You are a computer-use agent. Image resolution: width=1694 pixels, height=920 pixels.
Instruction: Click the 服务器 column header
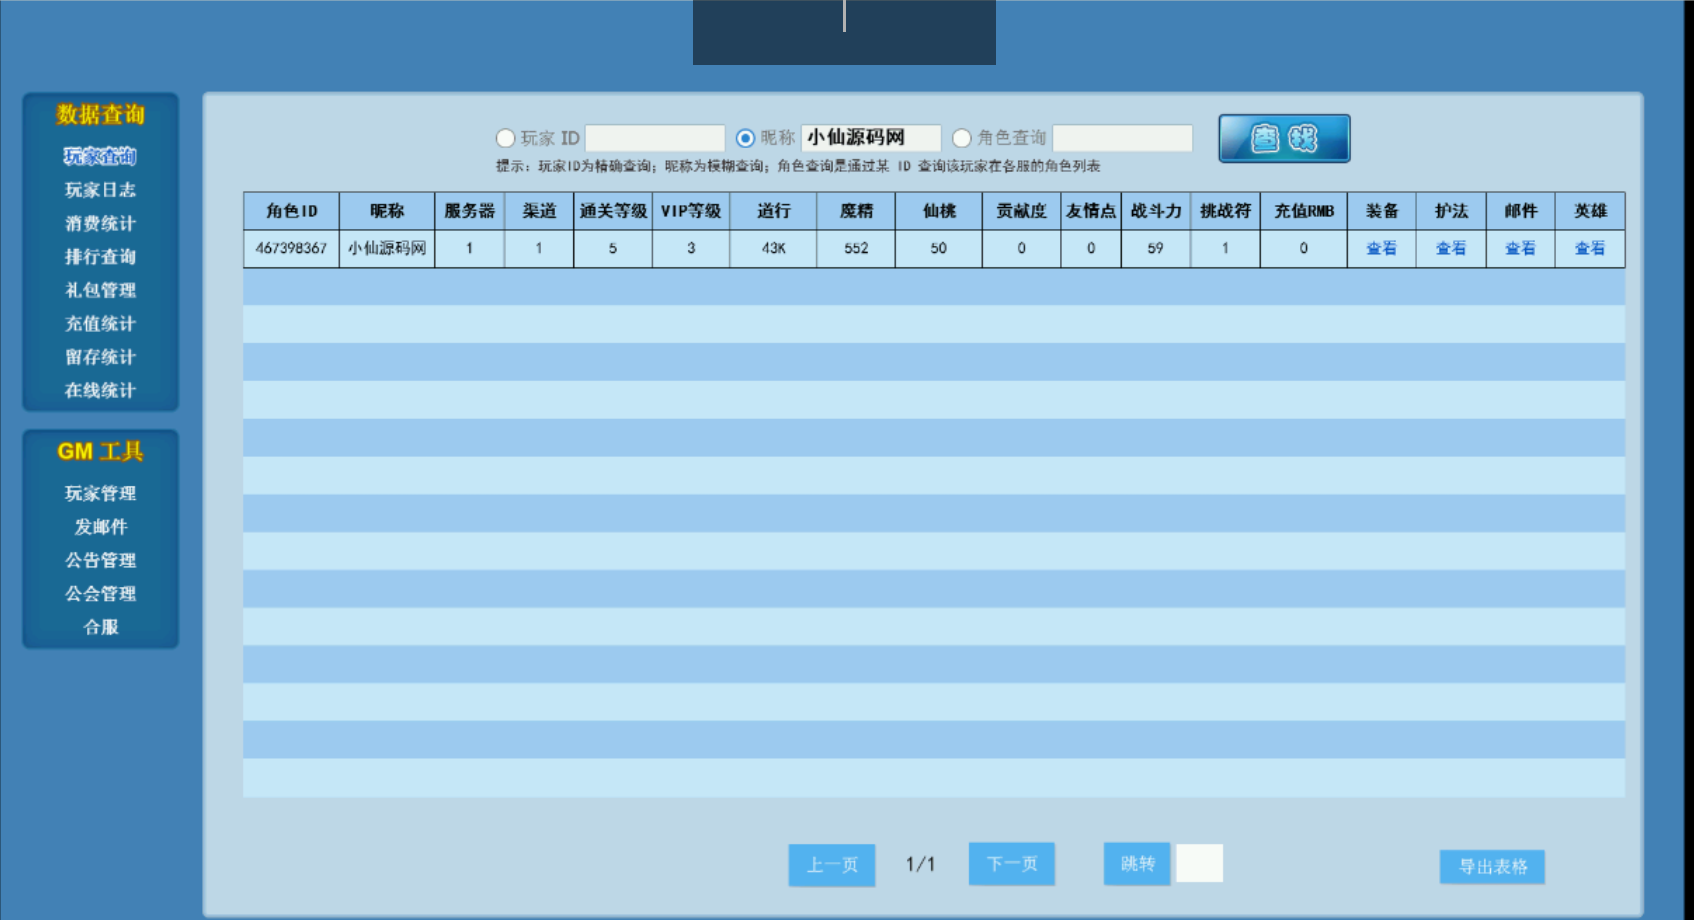[x=469, y=211]
